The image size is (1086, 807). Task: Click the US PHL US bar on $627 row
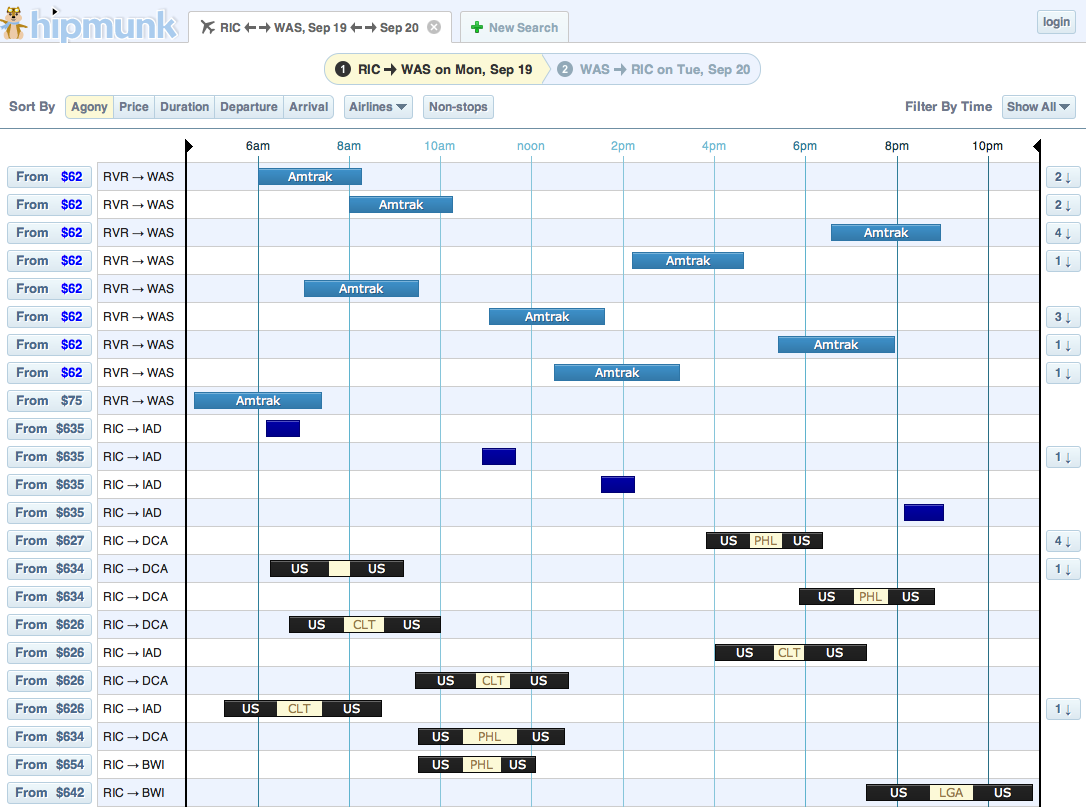click(765, 540)
